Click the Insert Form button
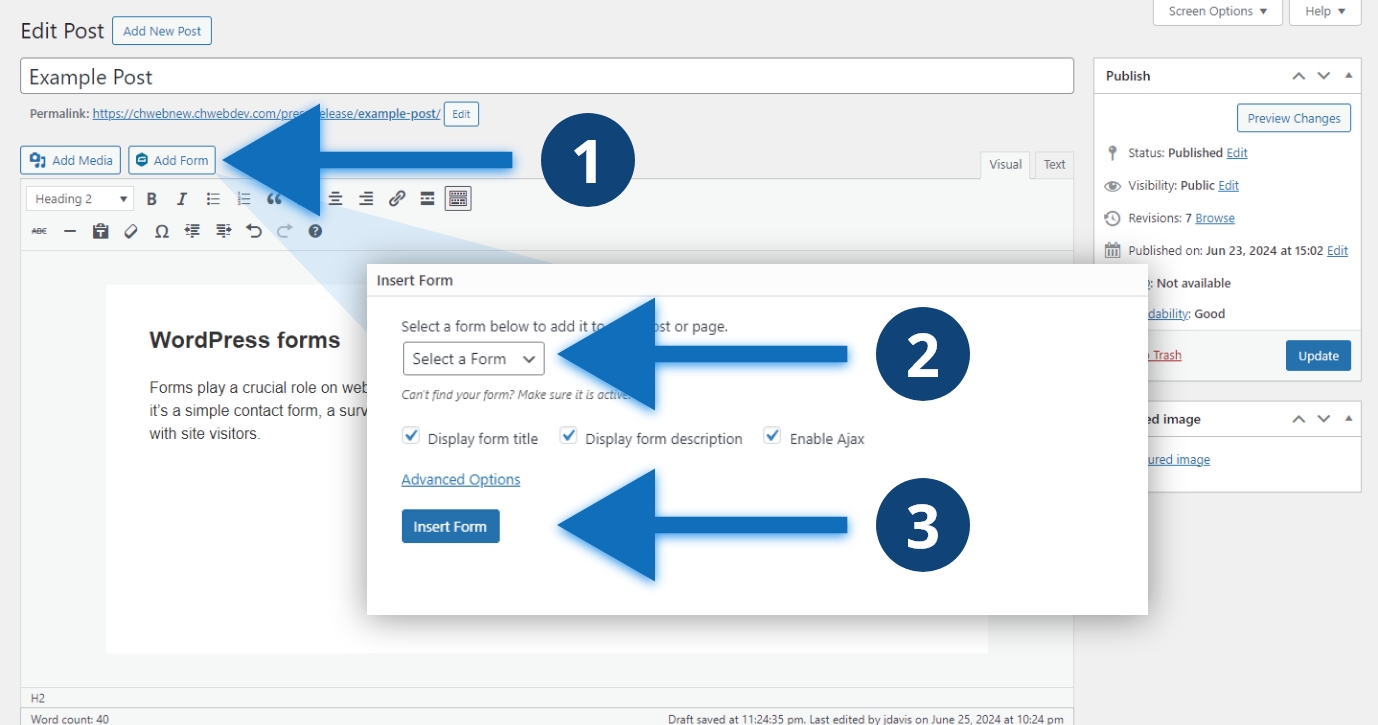This screenshot has height=725, width=1378. coord(450,527)
